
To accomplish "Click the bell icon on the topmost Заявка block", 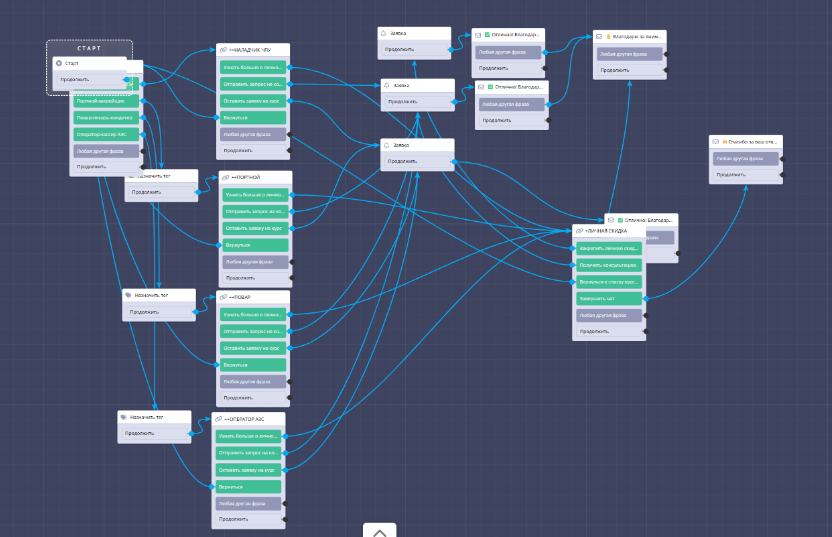I will pyautogui.click(x=385, y=33).
